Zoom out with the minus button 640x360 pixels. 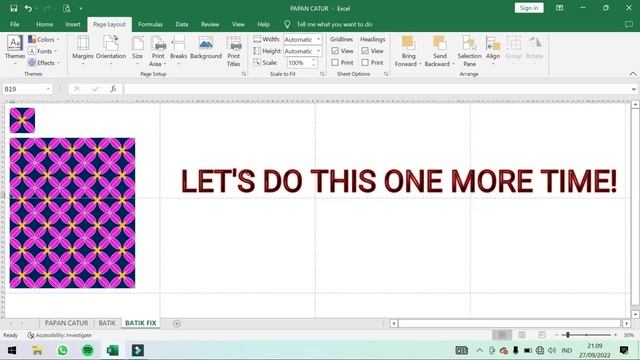[x=556, y=335]
